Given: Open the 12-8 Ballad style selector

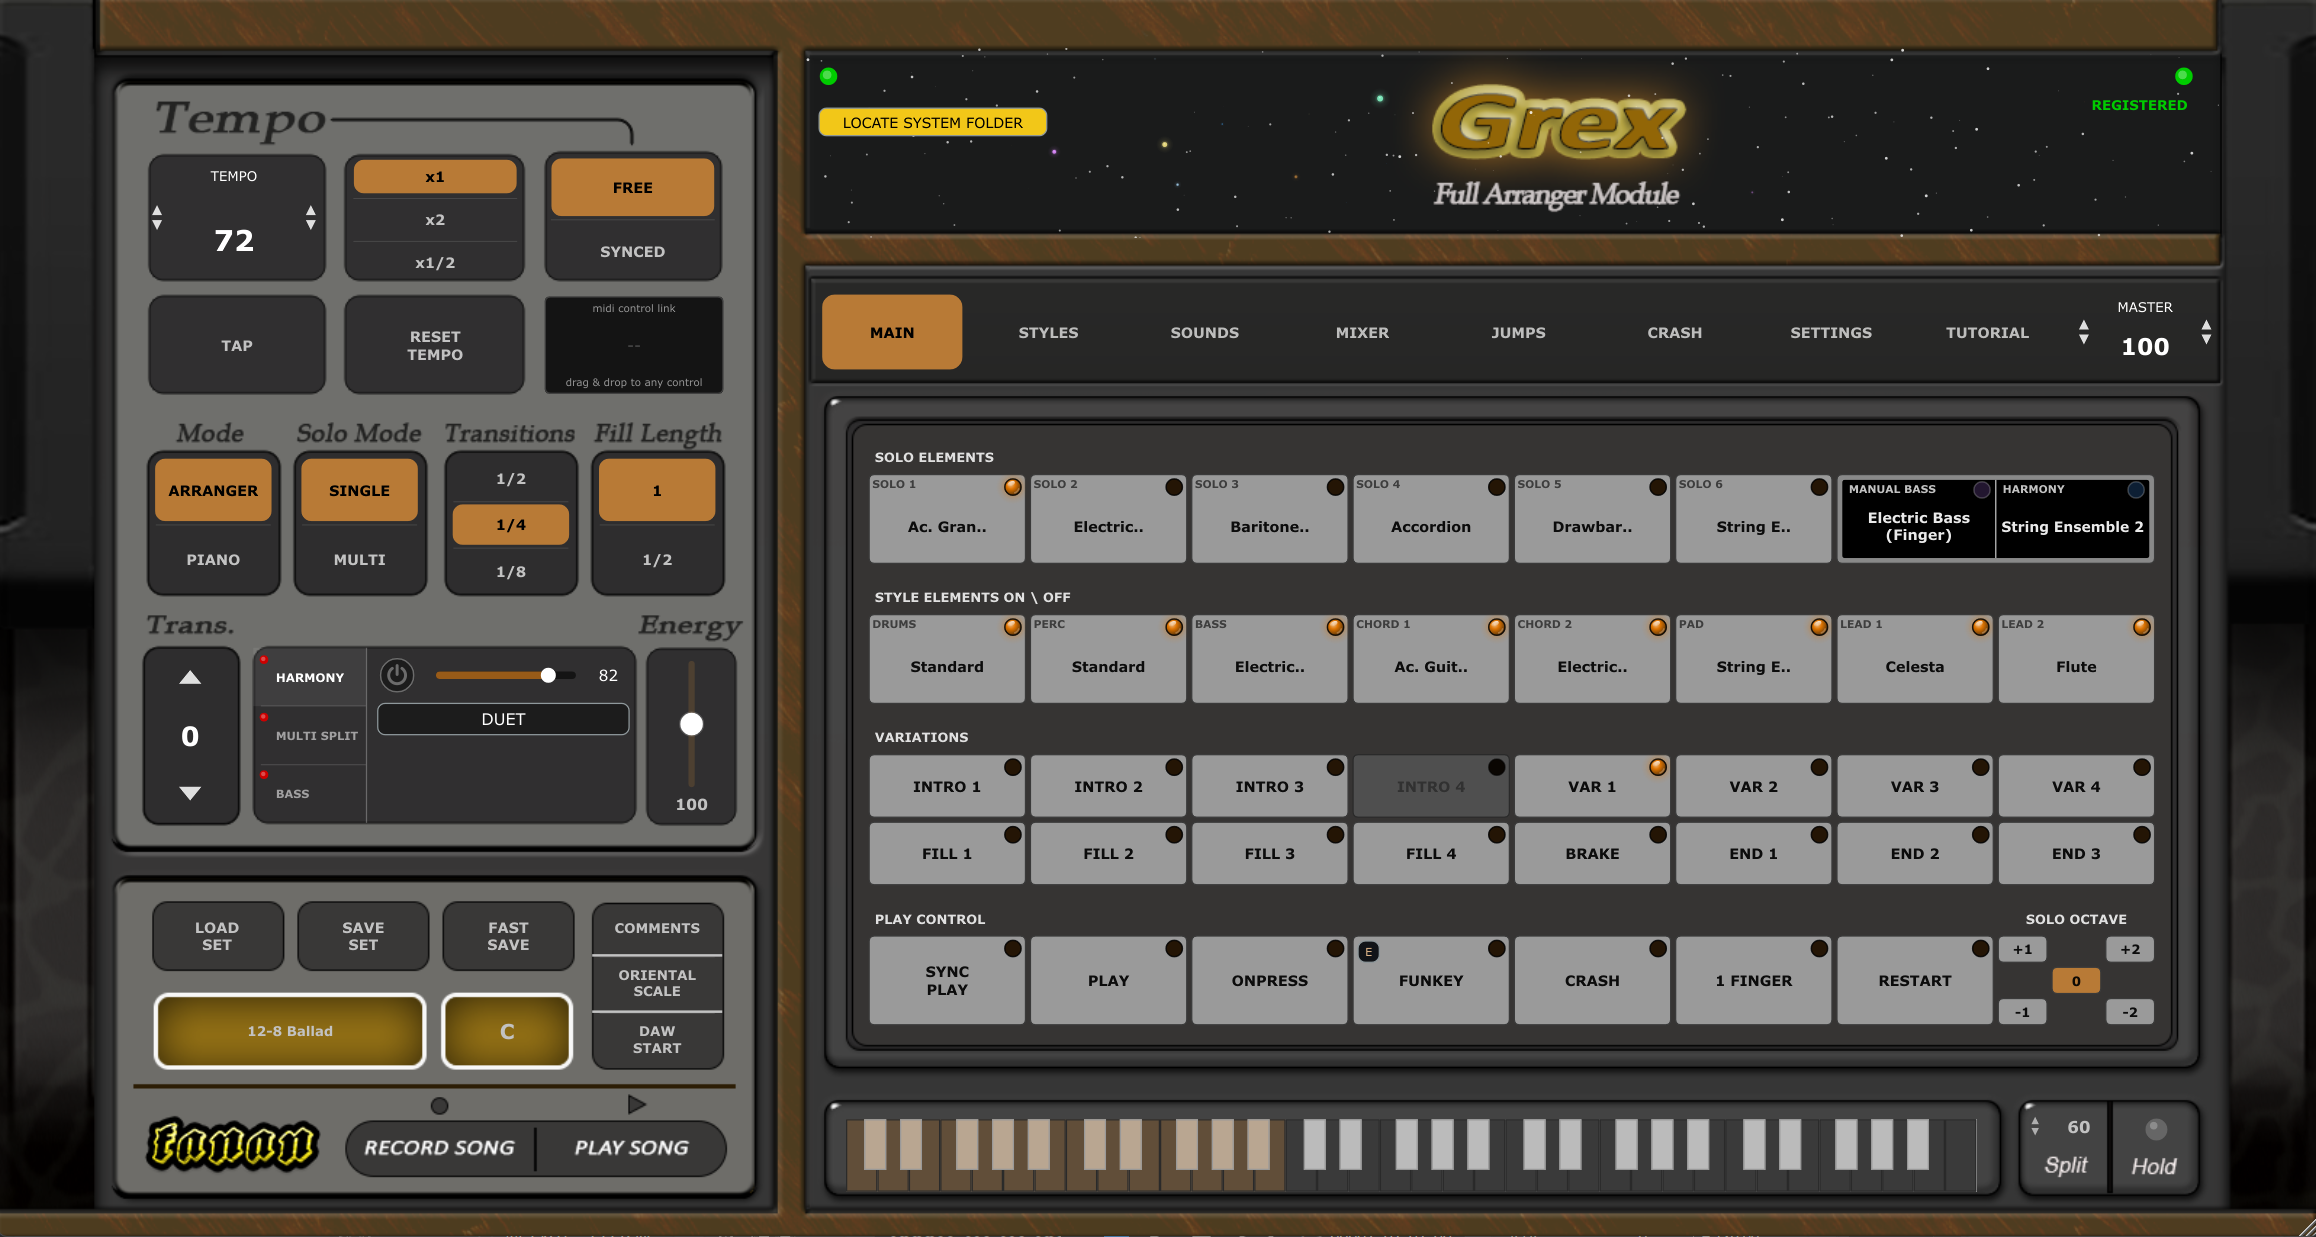Looking at the screenshot, I should tap(290, 1031).
